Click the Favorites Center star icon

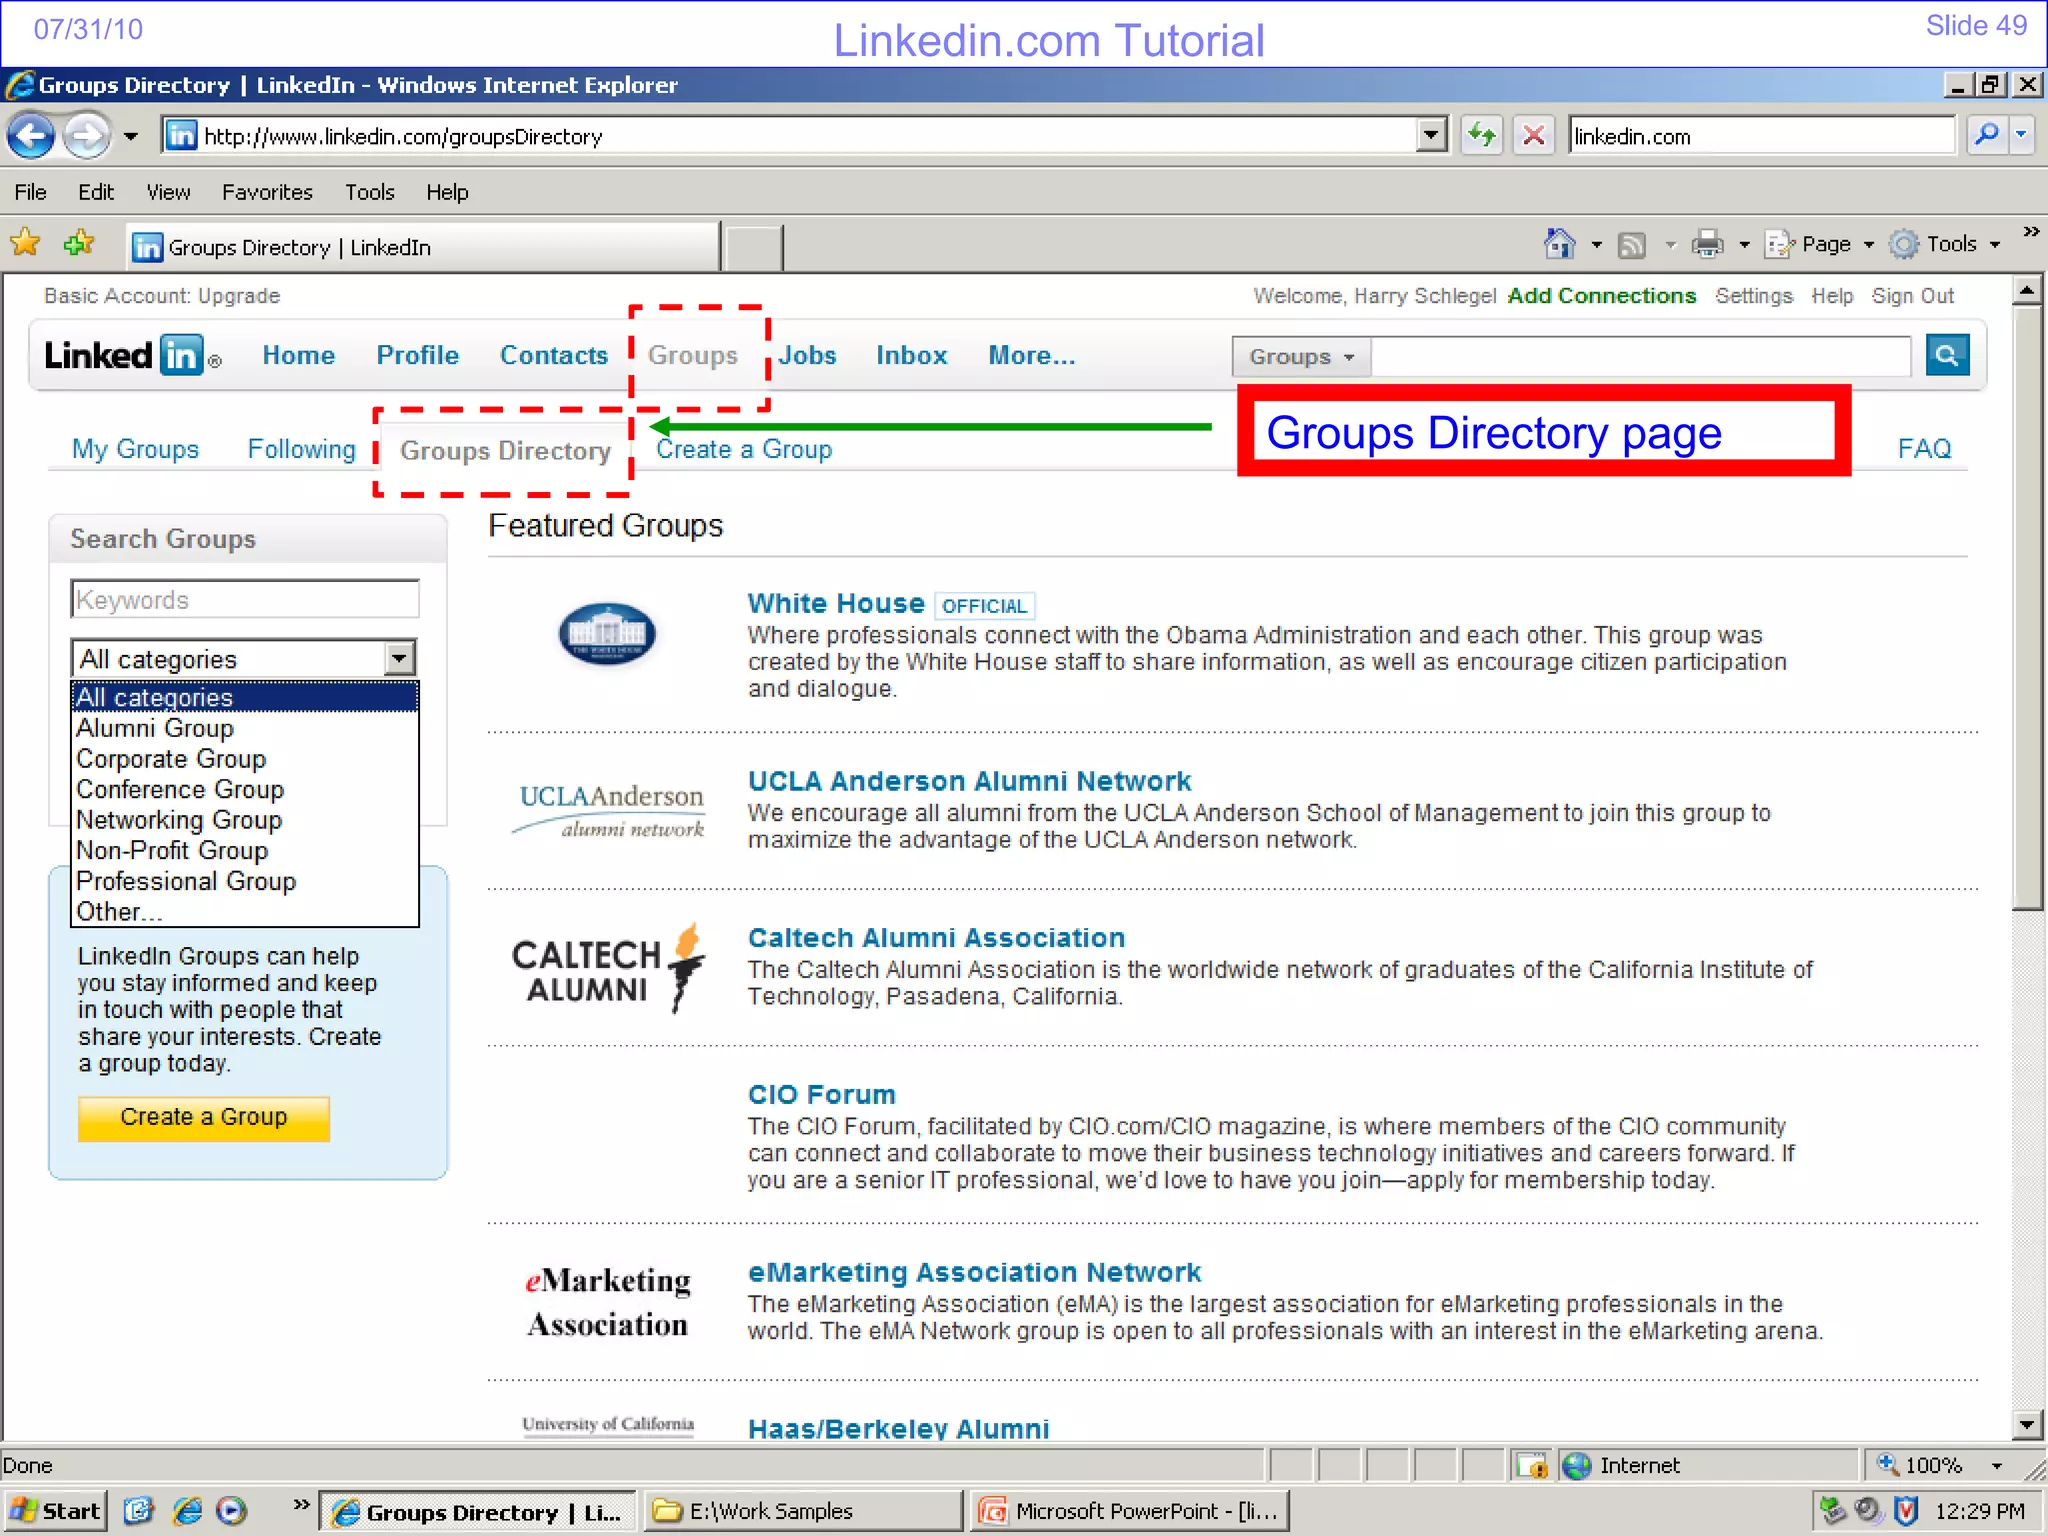point(25,244)
